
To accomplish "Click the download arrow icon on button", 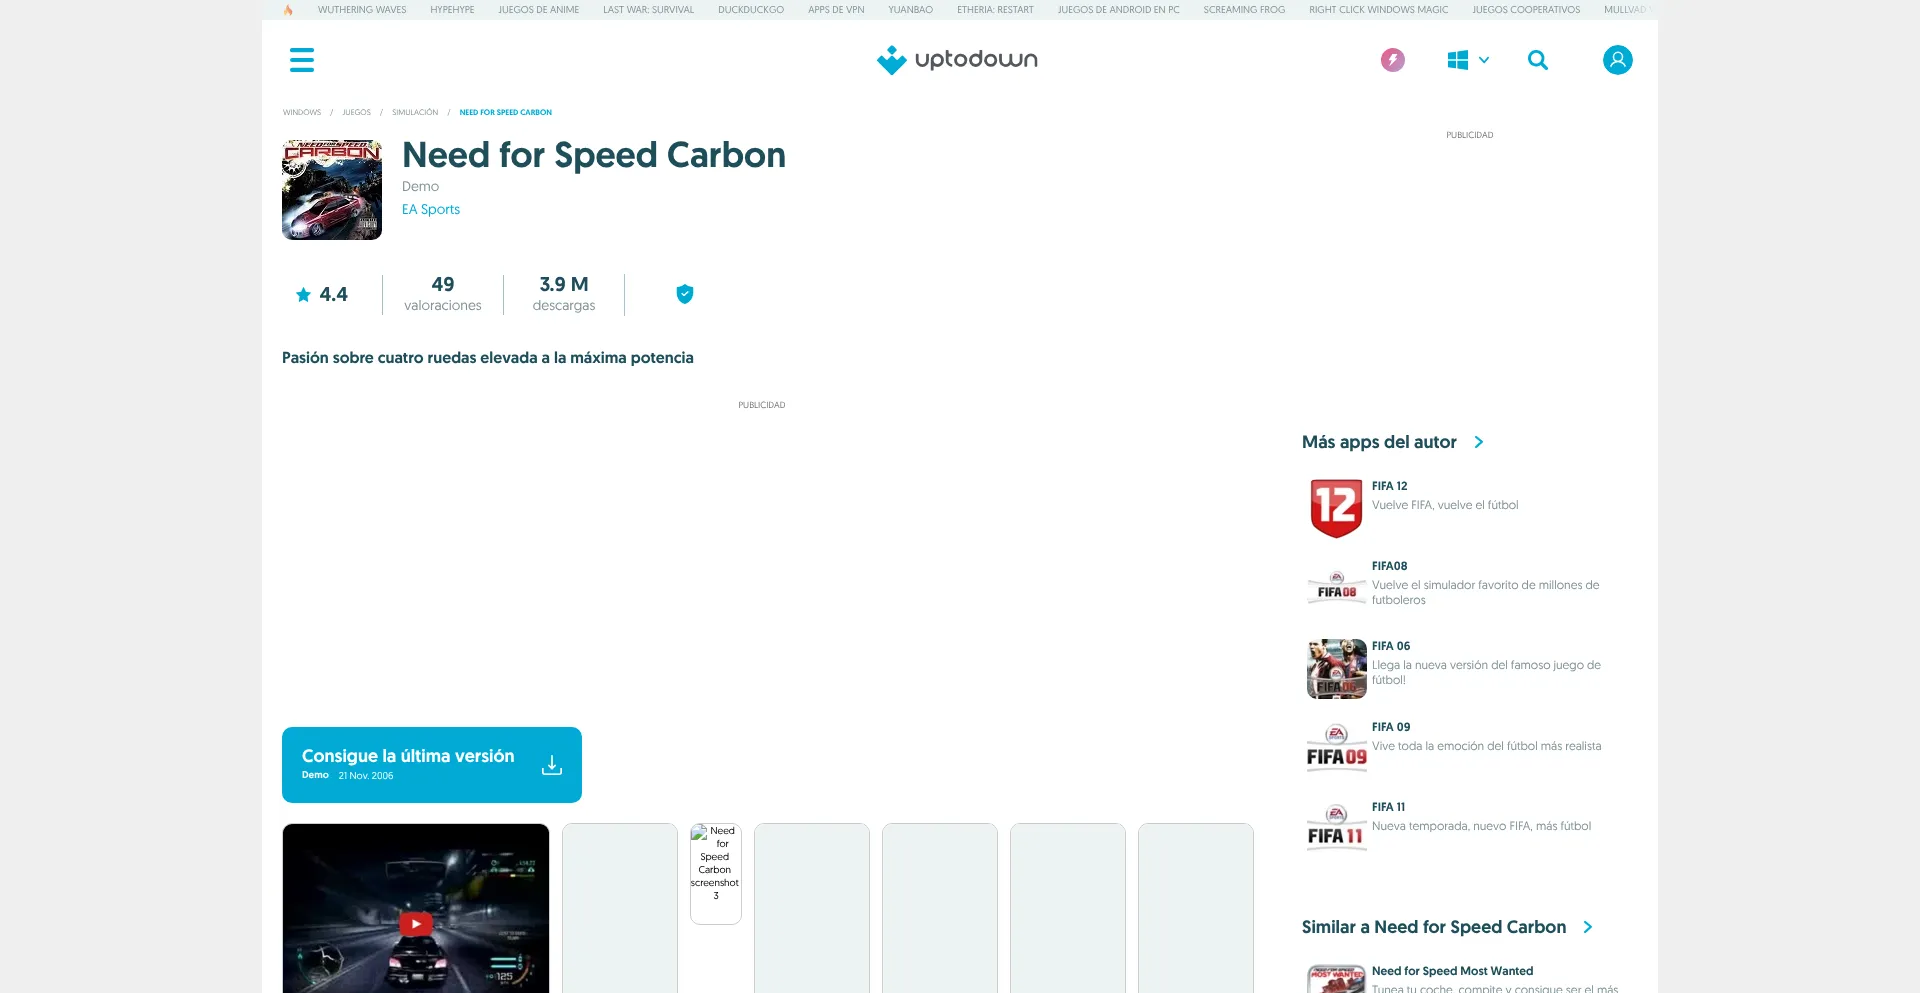I will [552, 765].
